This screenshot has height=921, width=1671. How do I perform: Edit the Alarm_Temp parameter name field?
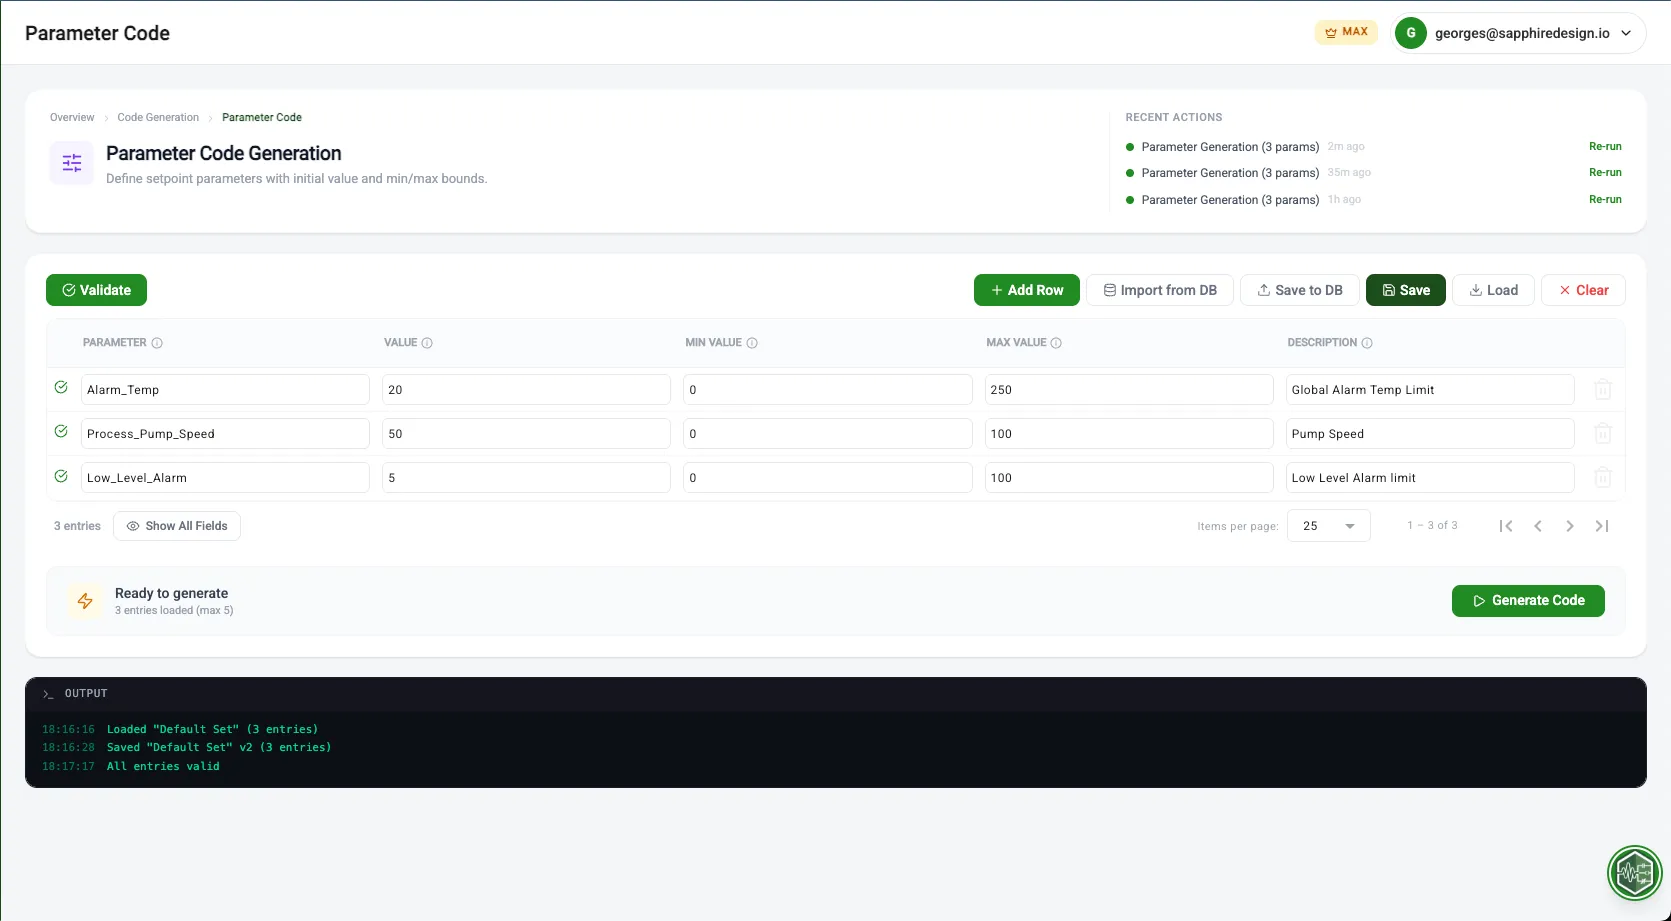pos(225,390)
